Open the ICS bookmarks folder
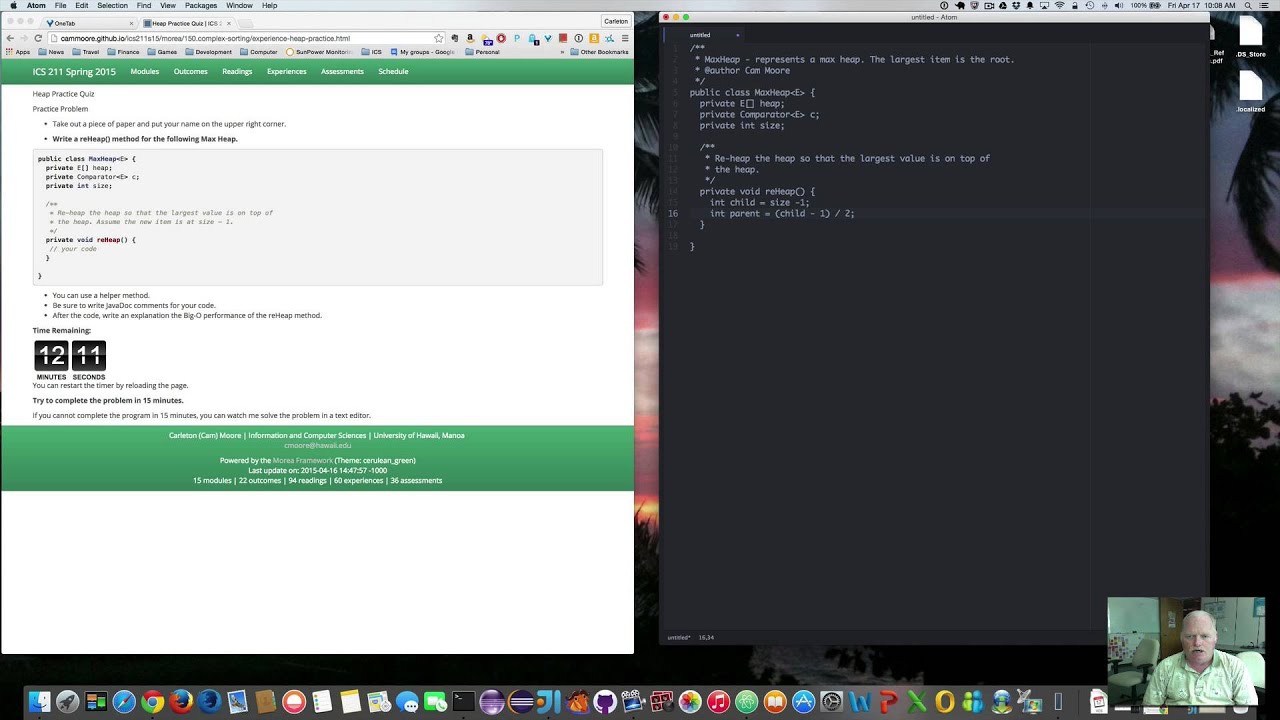1280x720 pixels. [371, 52]
